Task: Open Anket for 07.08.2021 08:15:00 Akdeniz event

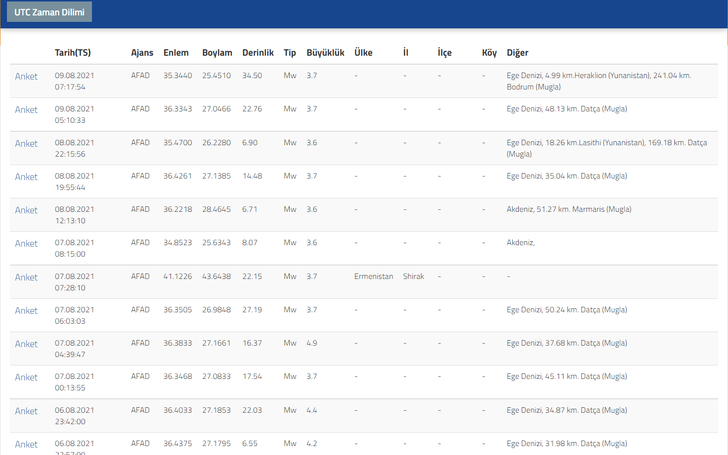Action: coord(26,244)
